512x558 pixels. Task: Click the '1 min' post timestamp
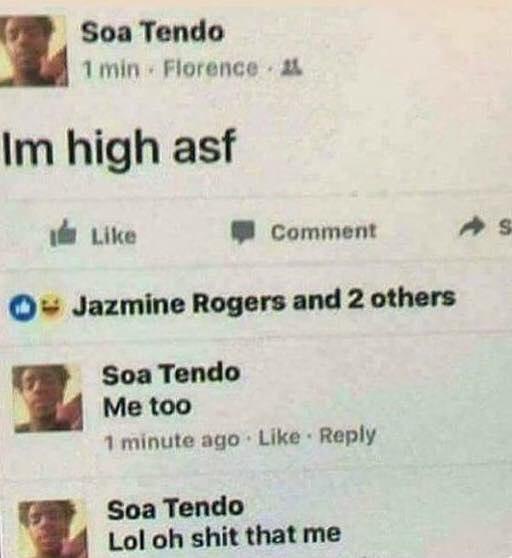[110, 69]
